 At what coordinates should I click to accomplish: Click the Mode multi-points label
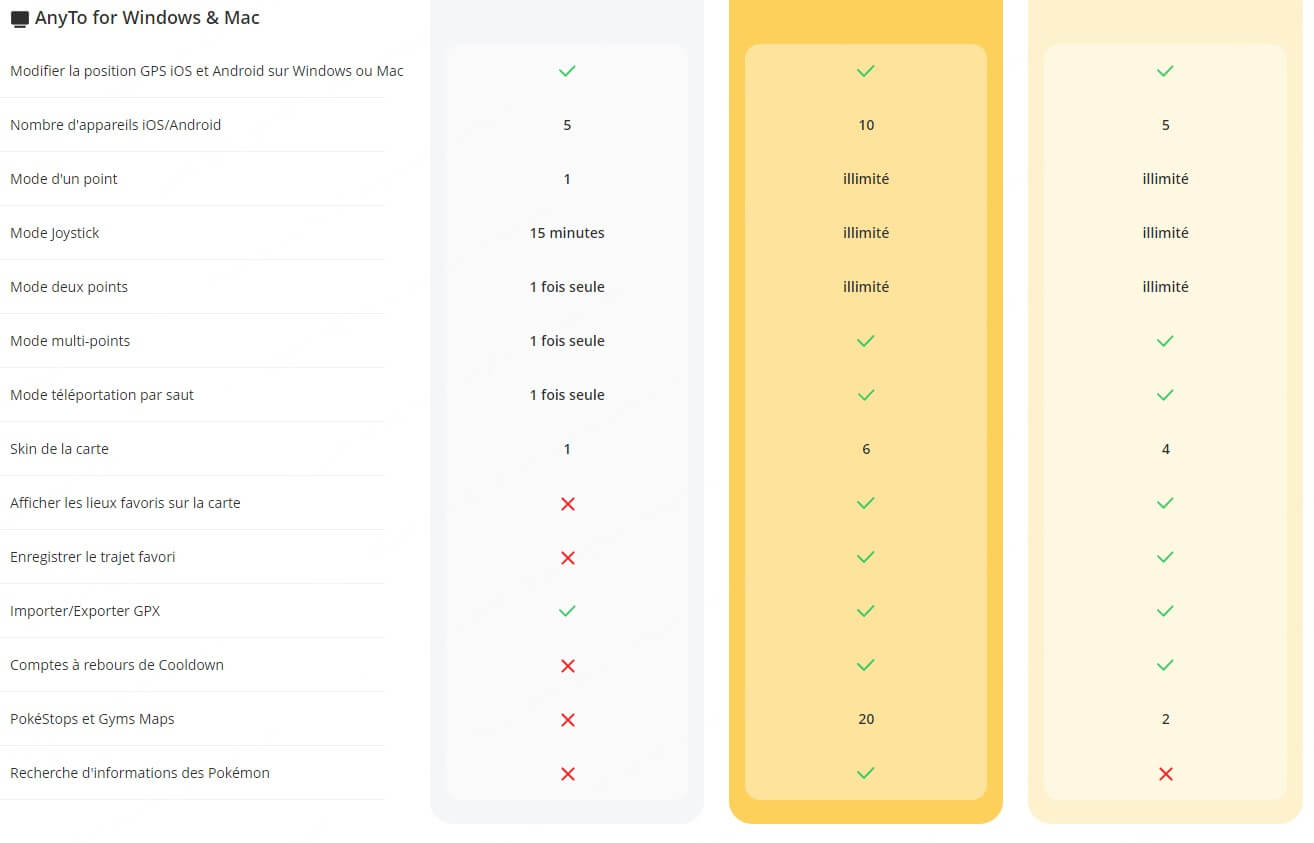click(x=70, y=341)
